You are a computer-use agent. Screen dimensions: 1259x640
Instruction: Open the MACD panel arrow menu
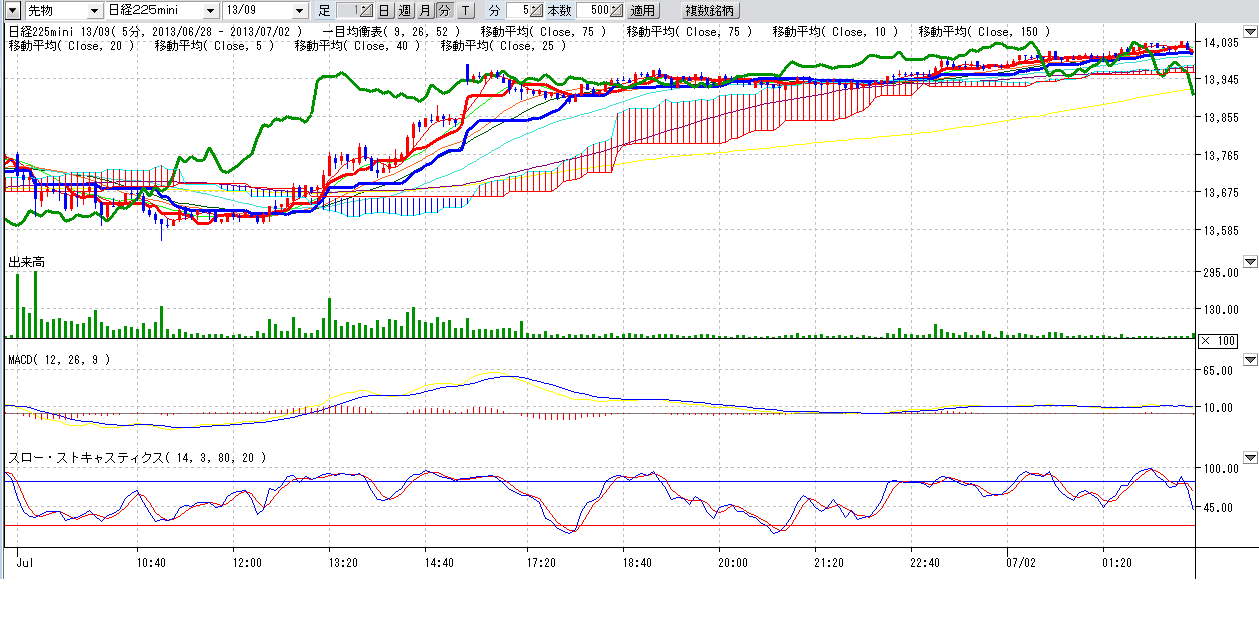(1249, 360)
